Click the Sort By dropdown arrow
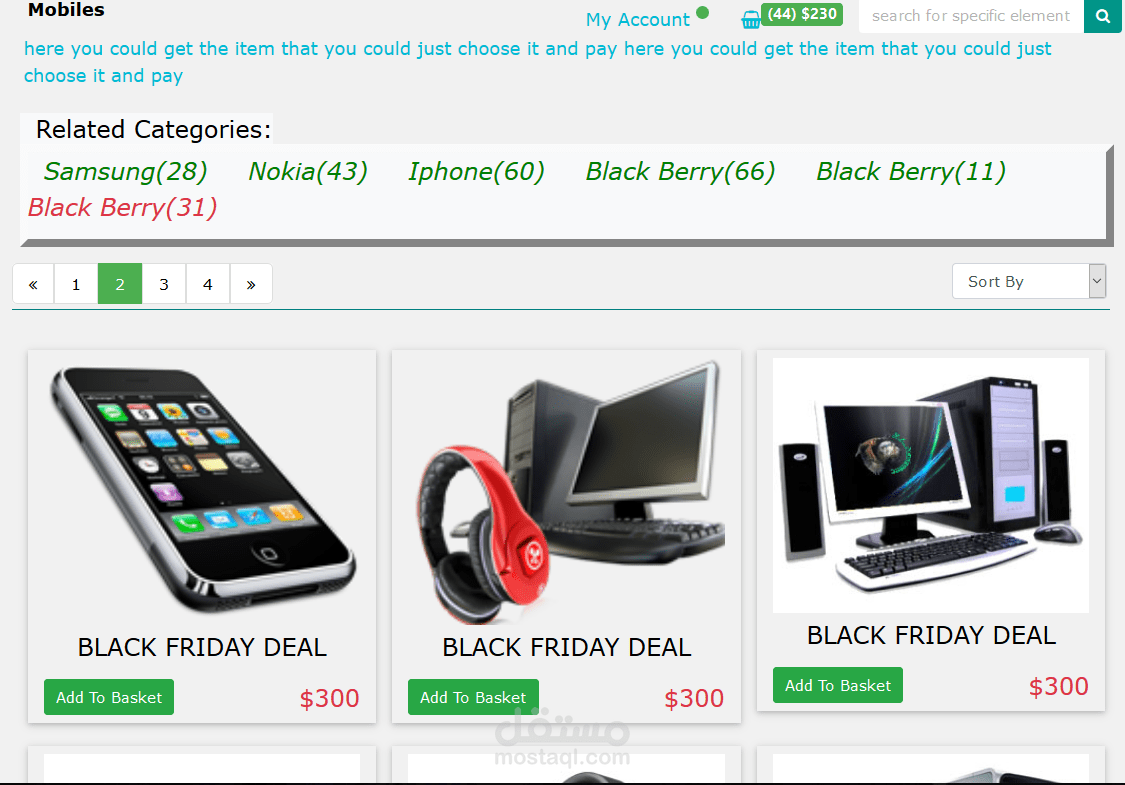1125x785 pixels. click(x=1097, y=281)
